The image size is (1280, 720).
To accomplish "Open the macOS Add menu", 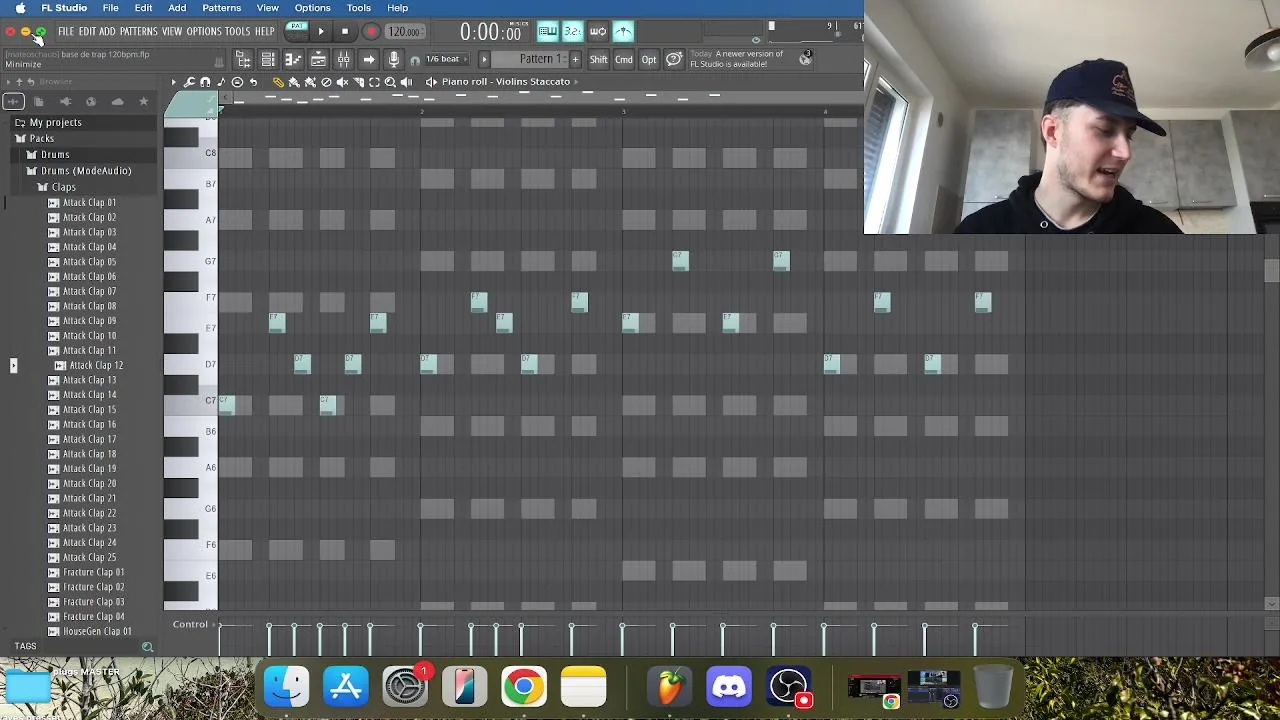I will pyautogui.click(x=177, y=8).
